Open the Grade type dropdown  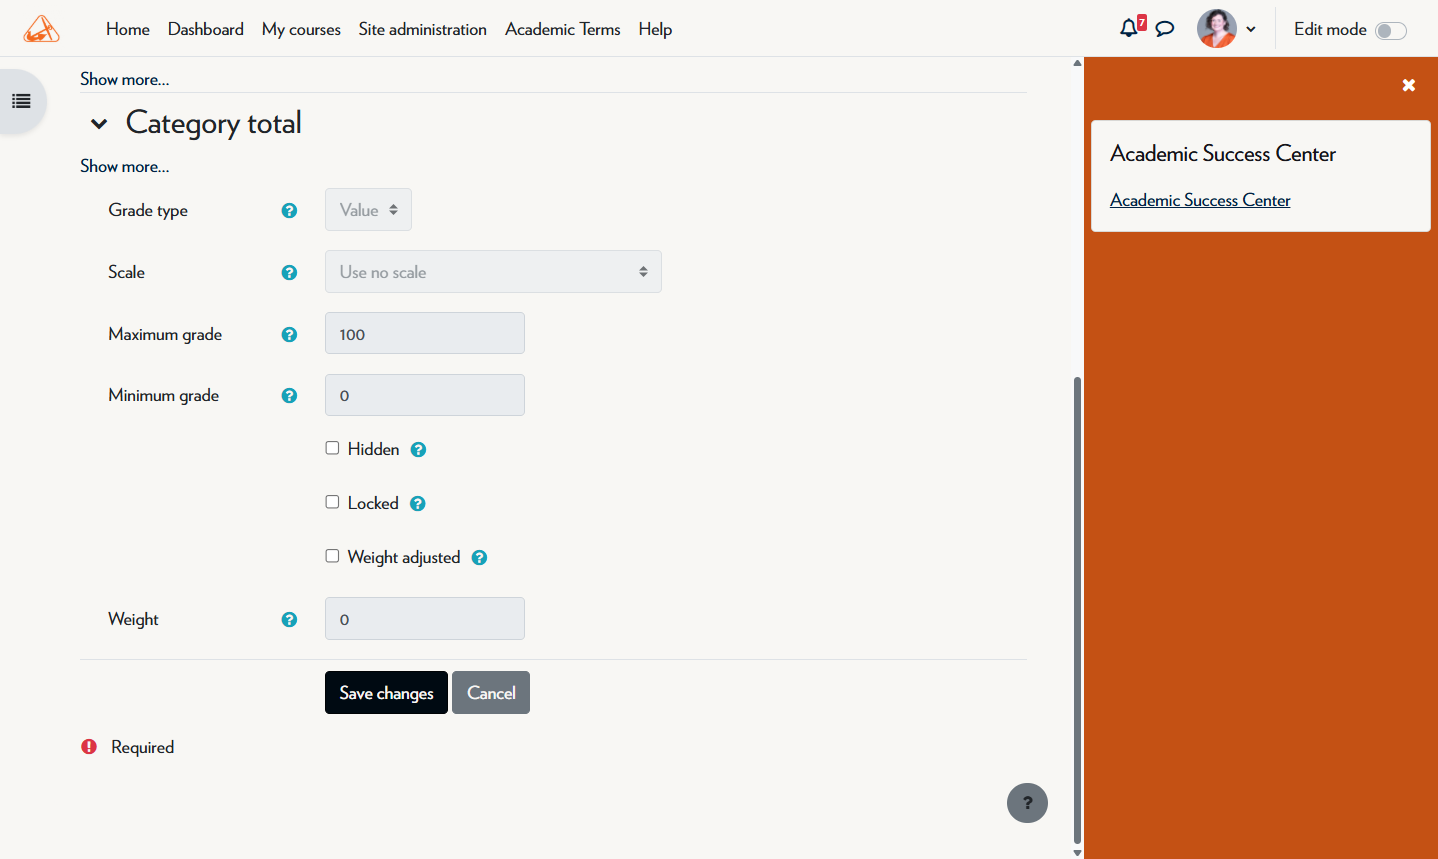(x=368, y=210)
